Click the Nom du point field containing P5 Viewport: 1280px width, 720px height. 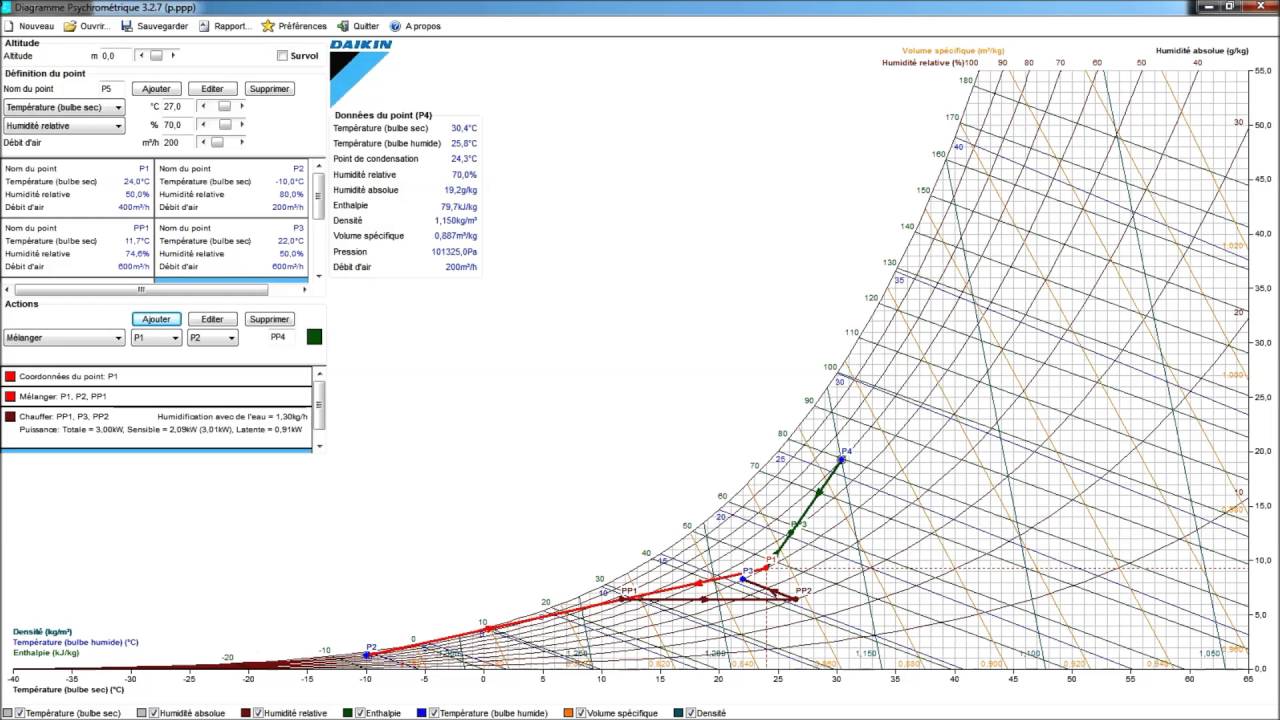pyautogui.click(x=112, y=89)
